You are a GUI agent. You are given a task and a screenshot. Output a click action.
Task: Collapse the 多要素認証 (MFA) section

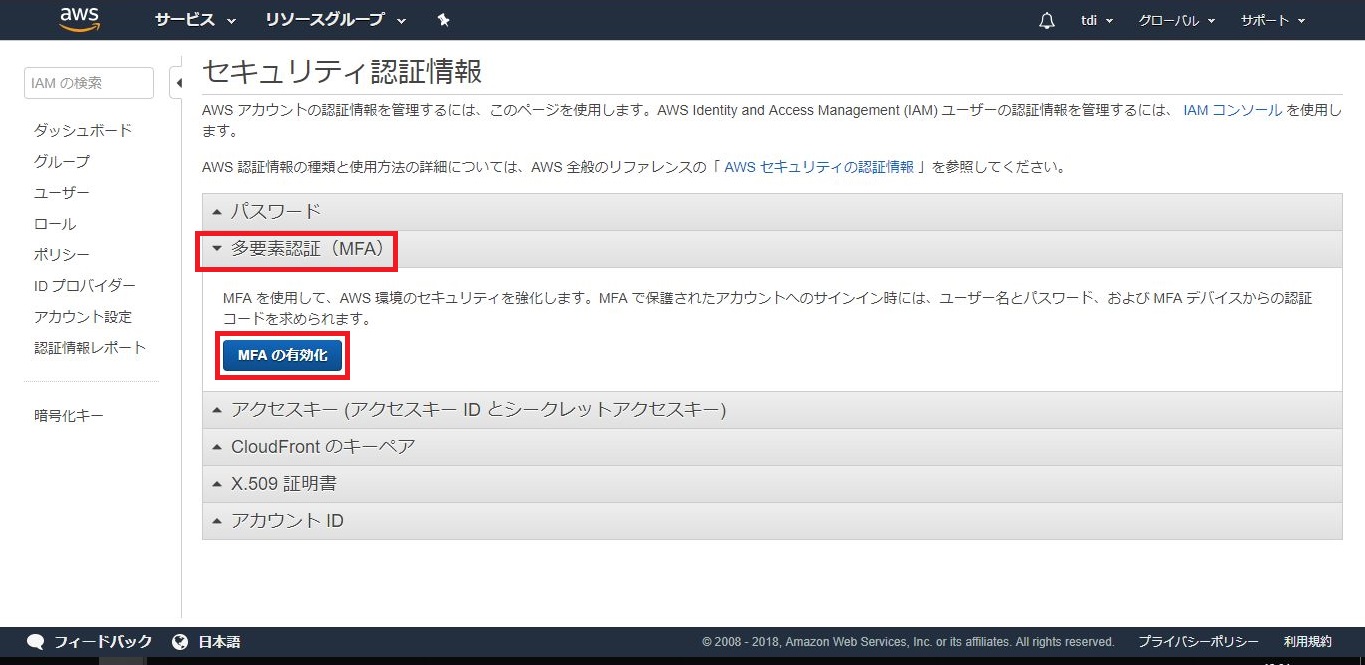click(297, 249)
